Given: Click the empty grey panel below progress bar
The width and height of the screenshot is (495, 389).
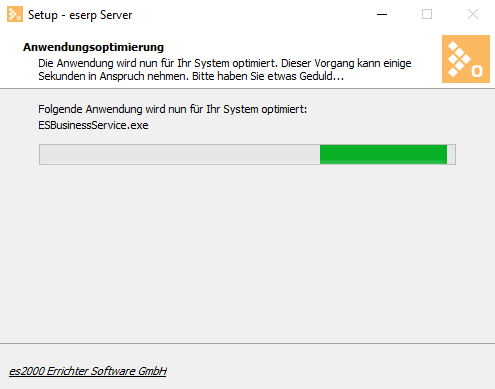Looking at the screenshot, I should 247,253.
